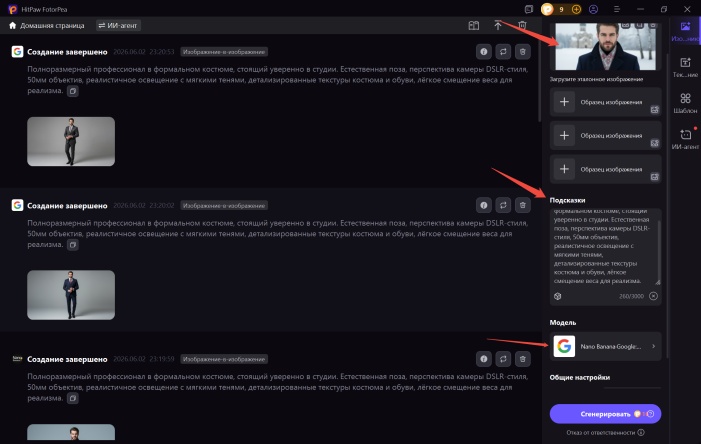Click inside the Подсказки prompt text box
The width and height of the screenshot is (701, 444).
604,247
